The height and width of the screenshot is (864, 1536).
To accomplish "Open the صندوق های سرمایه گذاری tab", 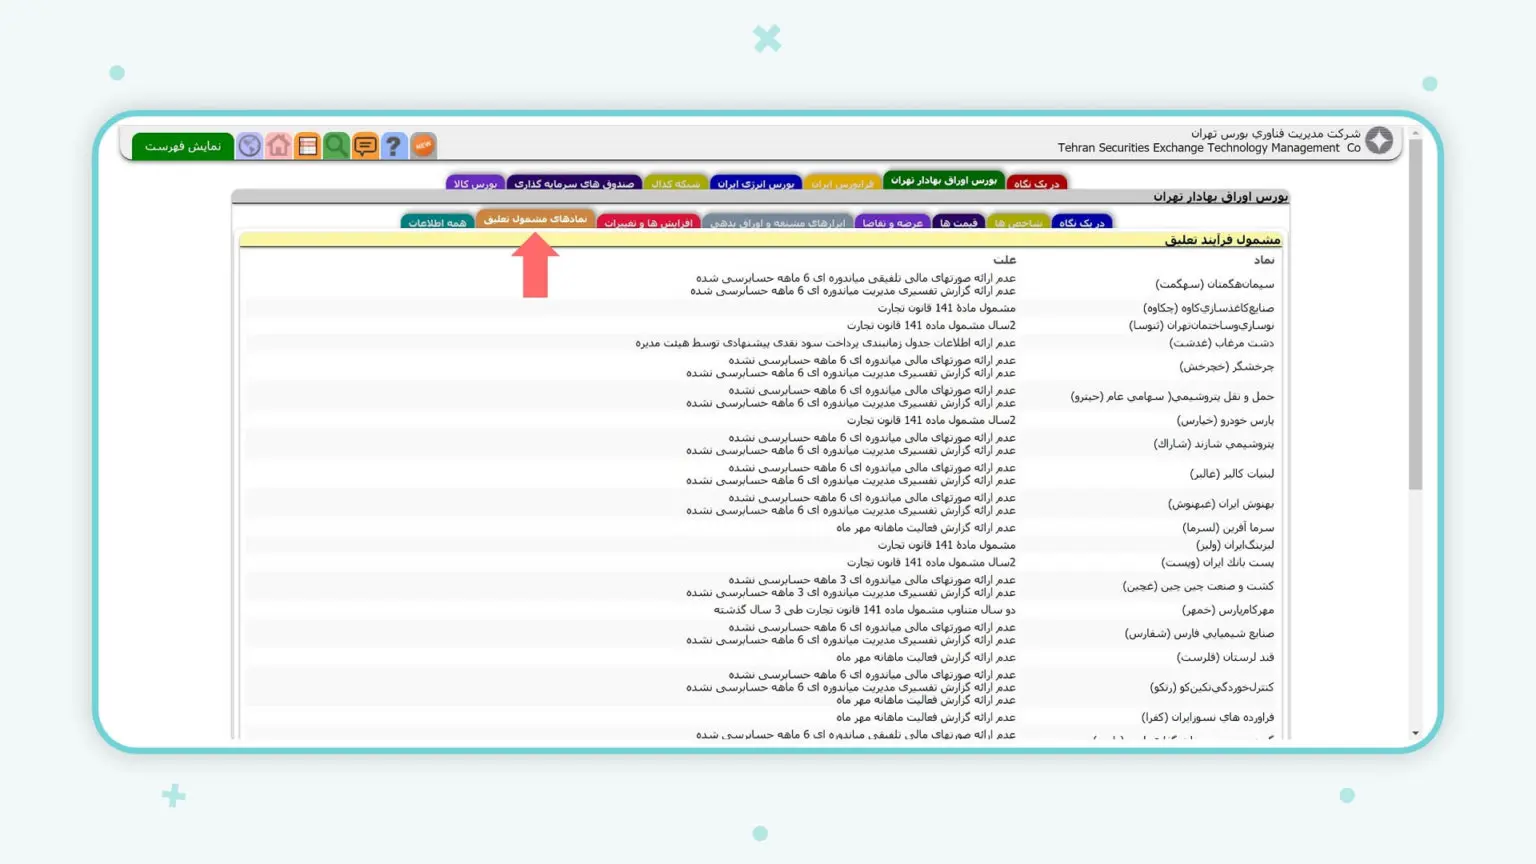I will point(575,183).
